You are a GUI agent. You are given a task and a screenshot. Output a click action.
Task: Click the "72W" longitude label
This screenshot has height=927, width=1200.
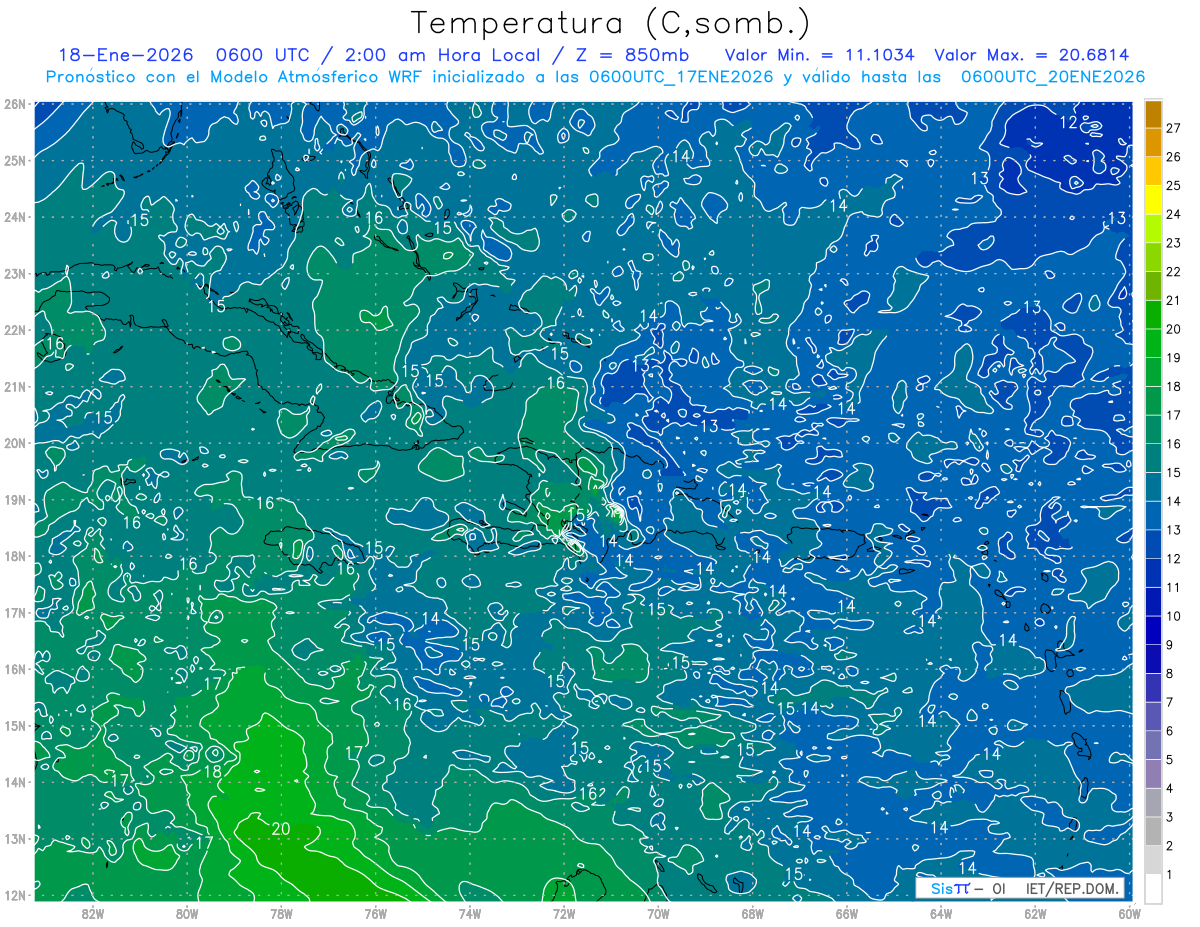pos(564,912)
